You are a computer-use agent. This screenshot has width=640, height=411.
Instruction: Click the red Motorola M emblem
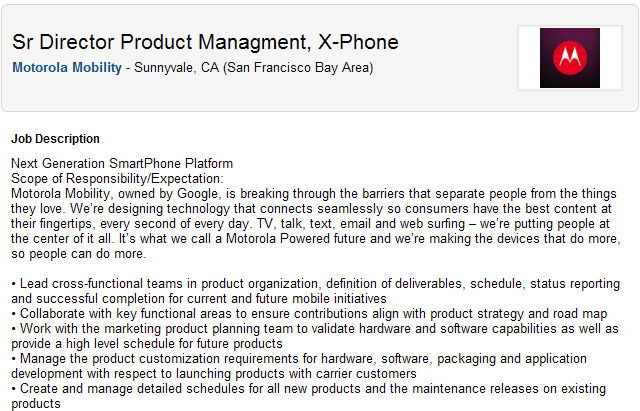pyautogui.click(x=570, y=58)
